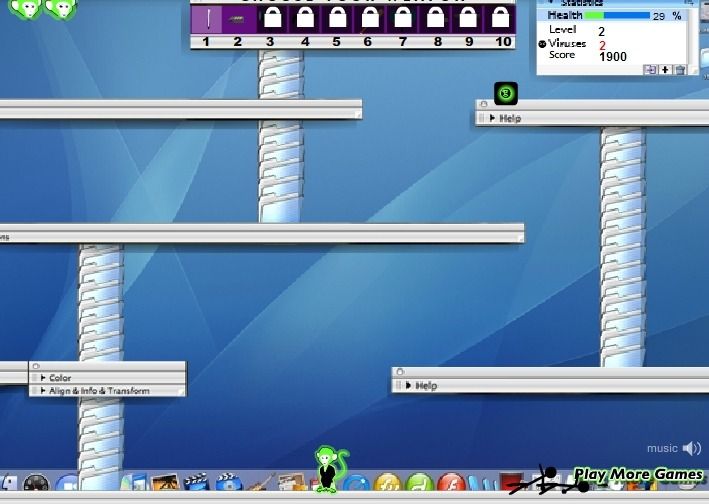
Task: Open the blue swirl icon in the dock
Action: [x=355, y=482]
